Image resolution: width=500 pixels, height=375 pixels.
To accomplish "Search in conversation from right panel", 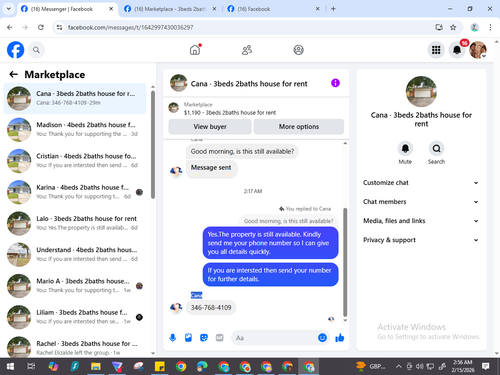I will point(436,148).
